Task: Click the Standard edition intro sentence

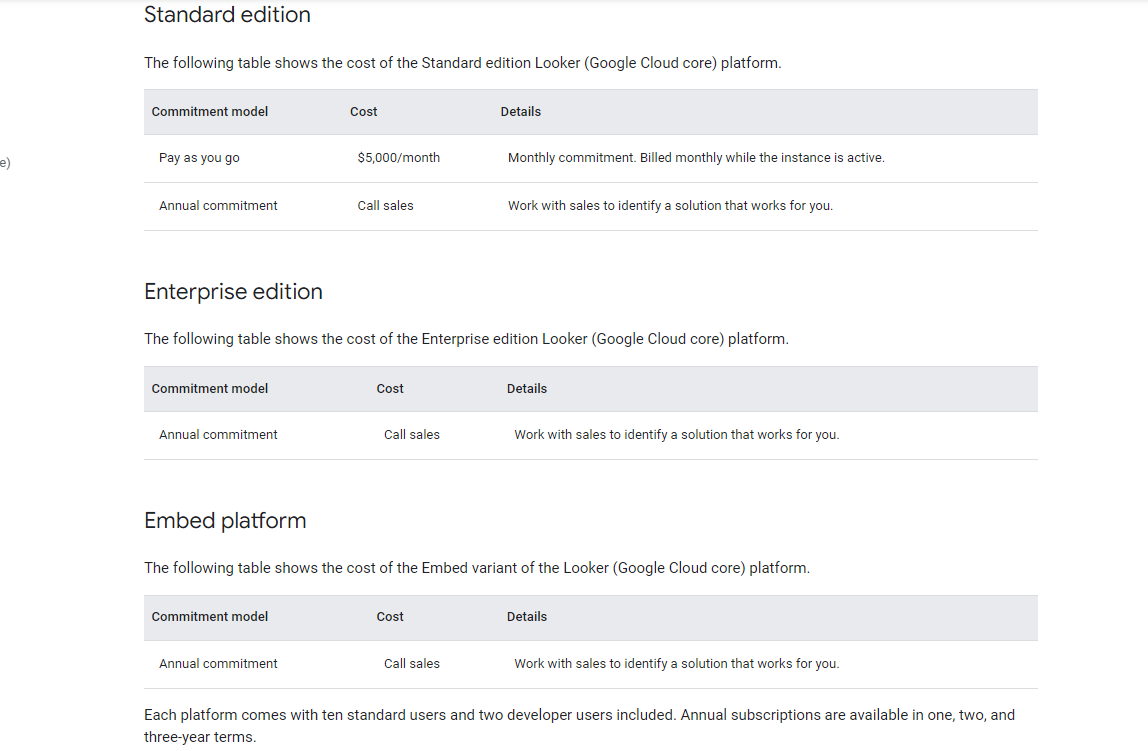Action: click(462, 62)
